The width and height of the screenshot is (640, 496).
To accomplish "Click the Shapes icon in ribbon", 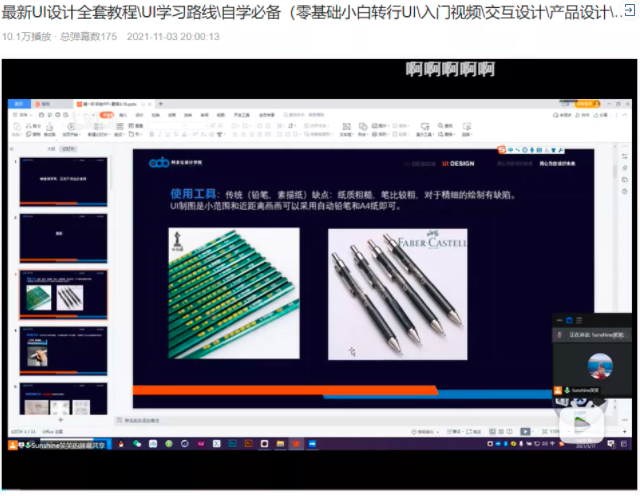I will click(x=363, y=129).
